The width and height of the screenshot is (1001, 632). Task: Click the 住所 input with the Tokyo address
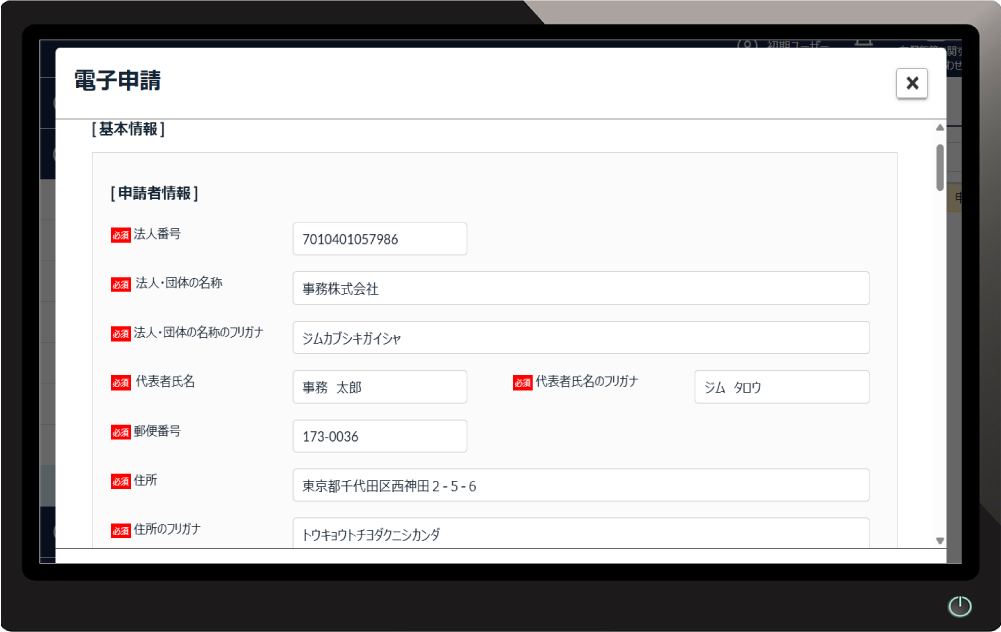pos(578,485)
